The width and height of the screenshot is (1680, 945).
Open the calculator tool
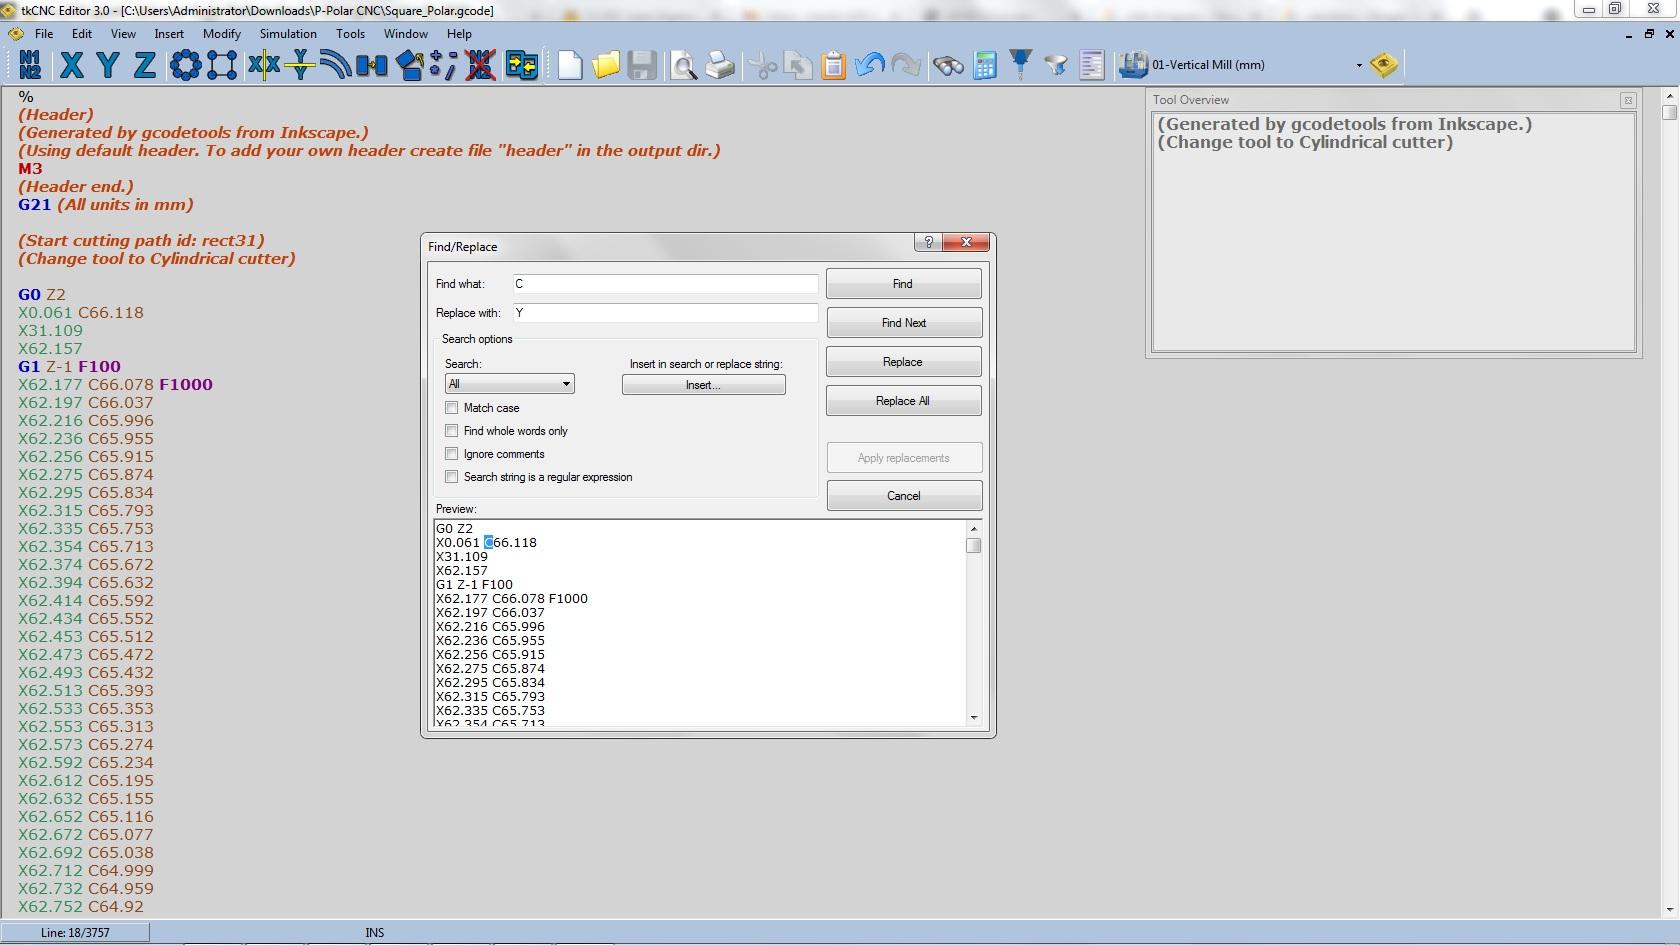click(985, 65)
